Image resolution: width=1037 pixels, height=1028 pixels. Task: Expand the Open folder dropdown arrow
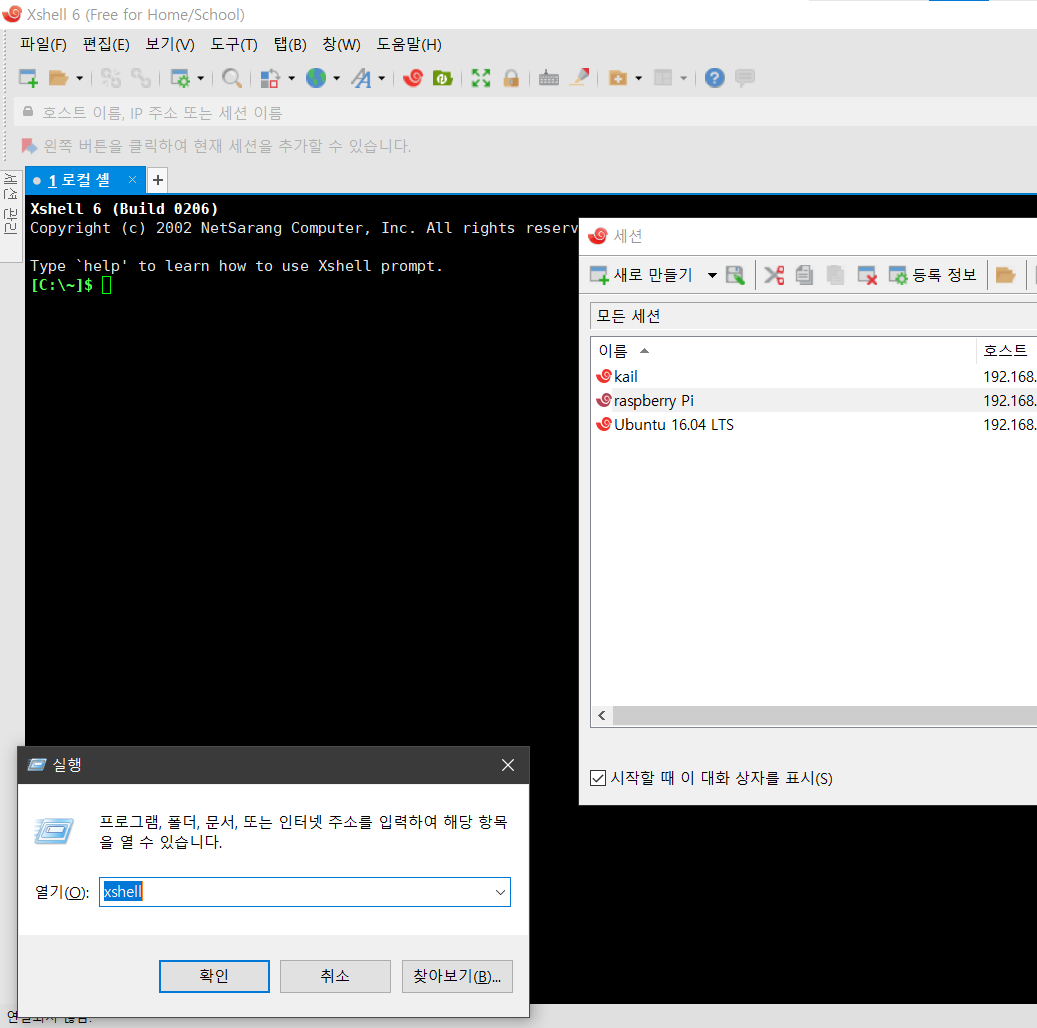(x=79, y=78)
